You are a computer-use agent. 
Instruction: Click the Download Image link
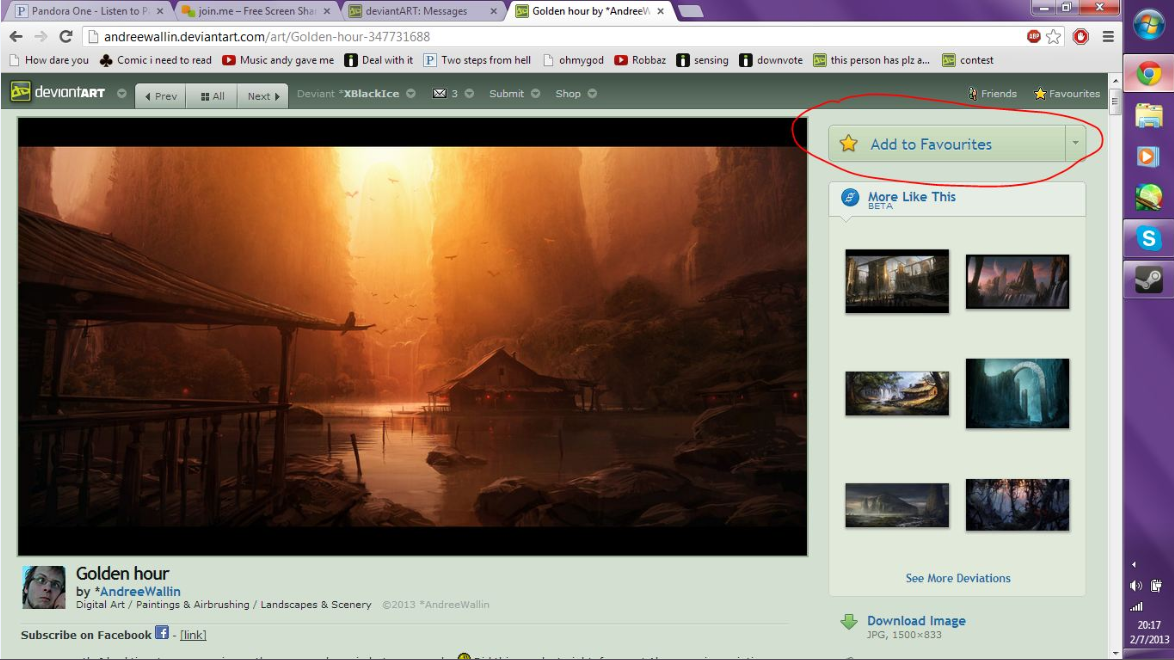pyautogui.click(x=916, y=620)
